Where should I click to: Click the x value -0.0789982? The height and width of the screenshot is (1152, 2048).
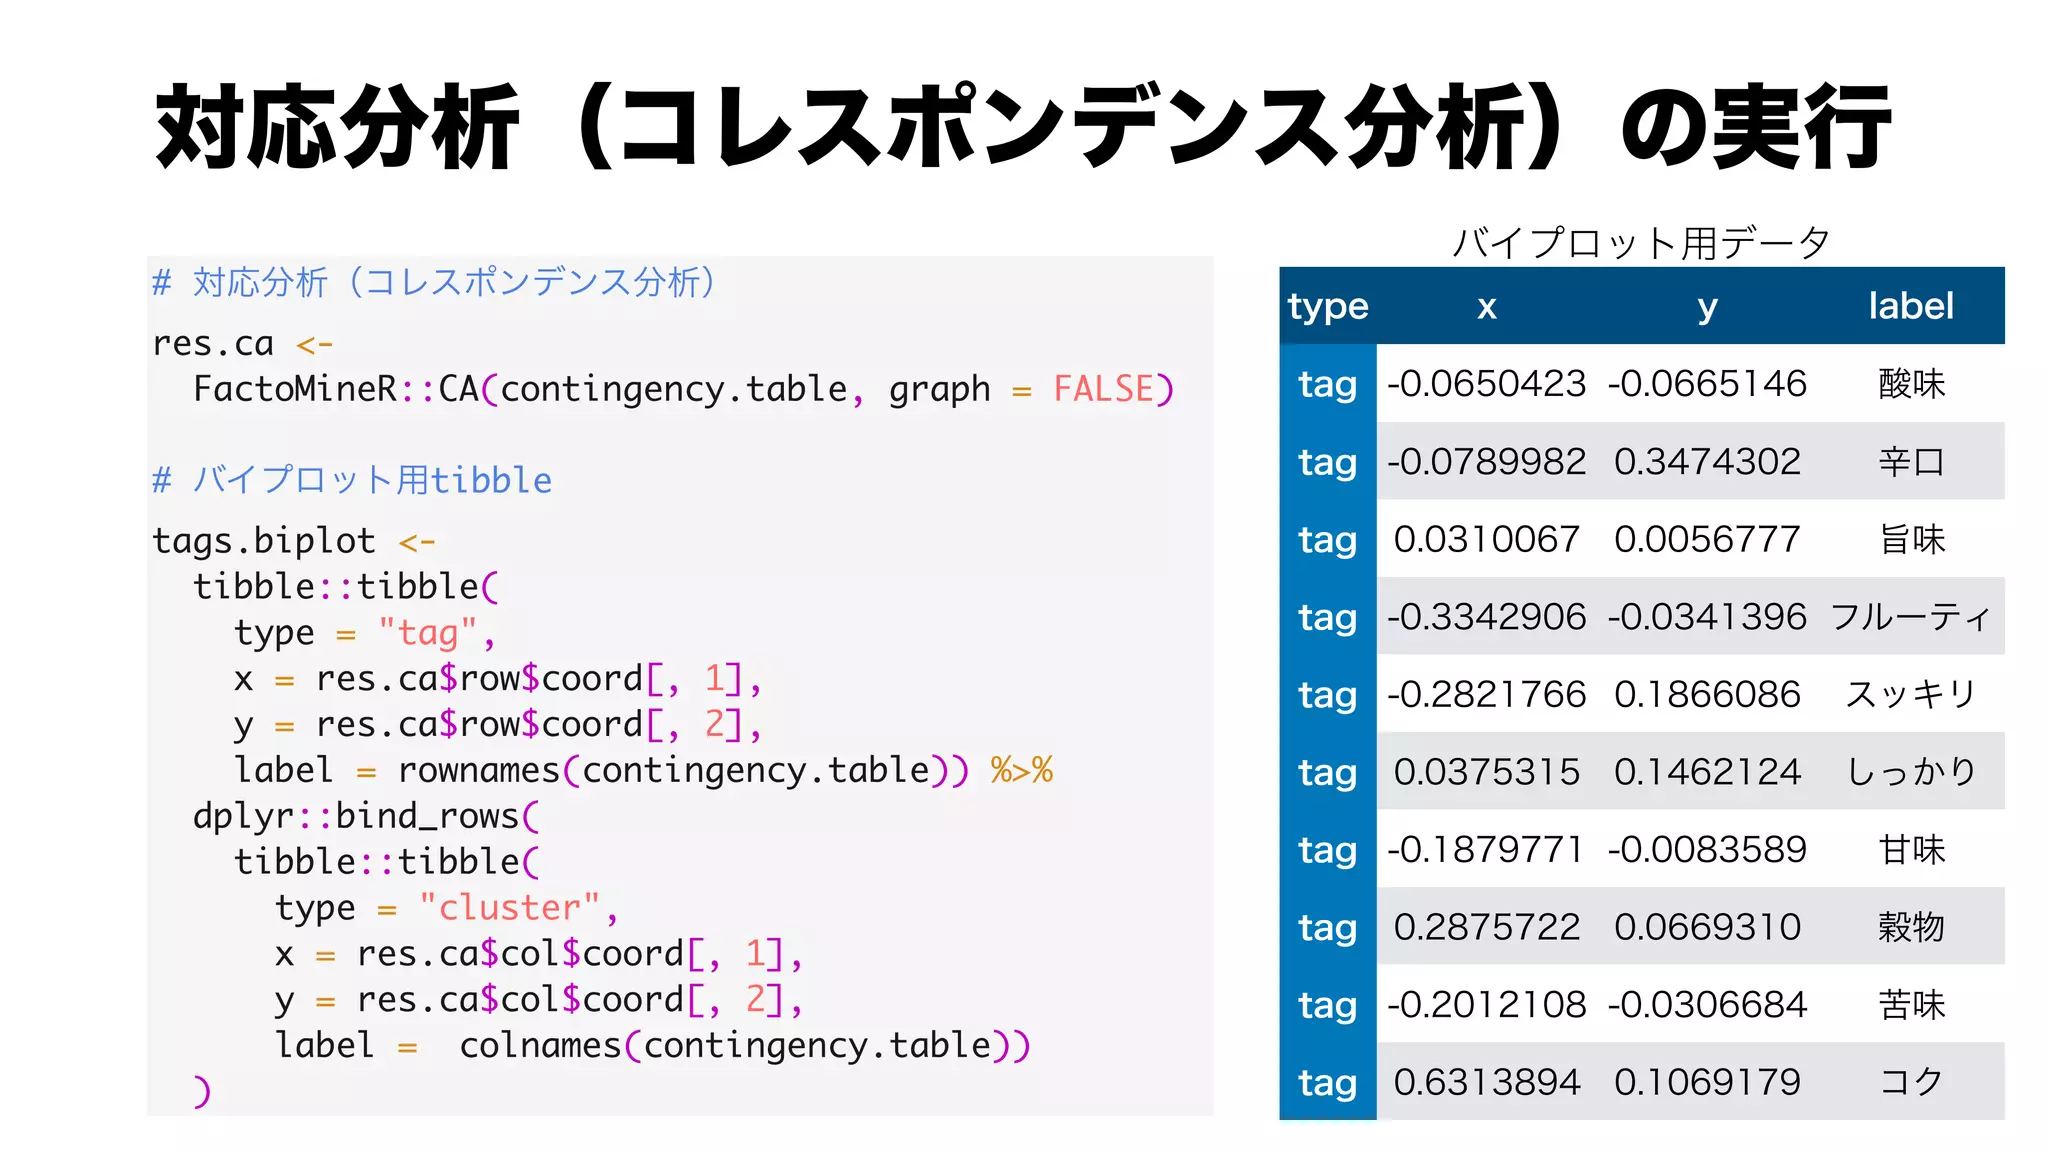(1487, 462)
